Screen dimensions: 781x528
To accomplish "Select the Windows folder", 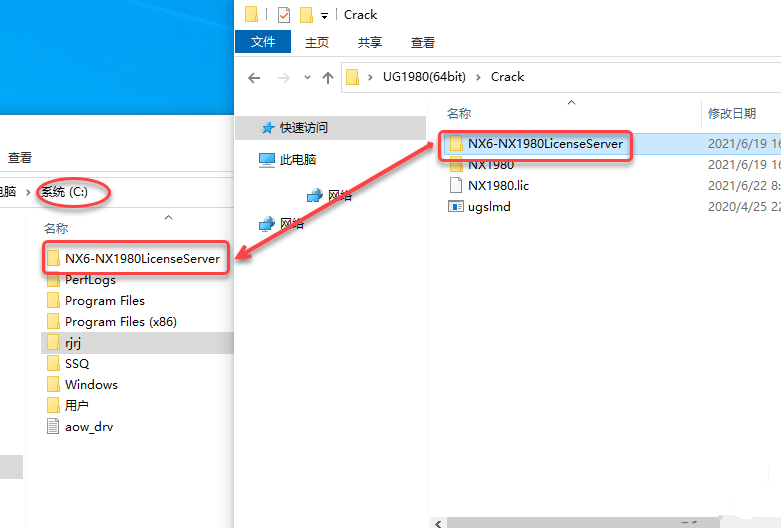I will click(x=91, y=385).
